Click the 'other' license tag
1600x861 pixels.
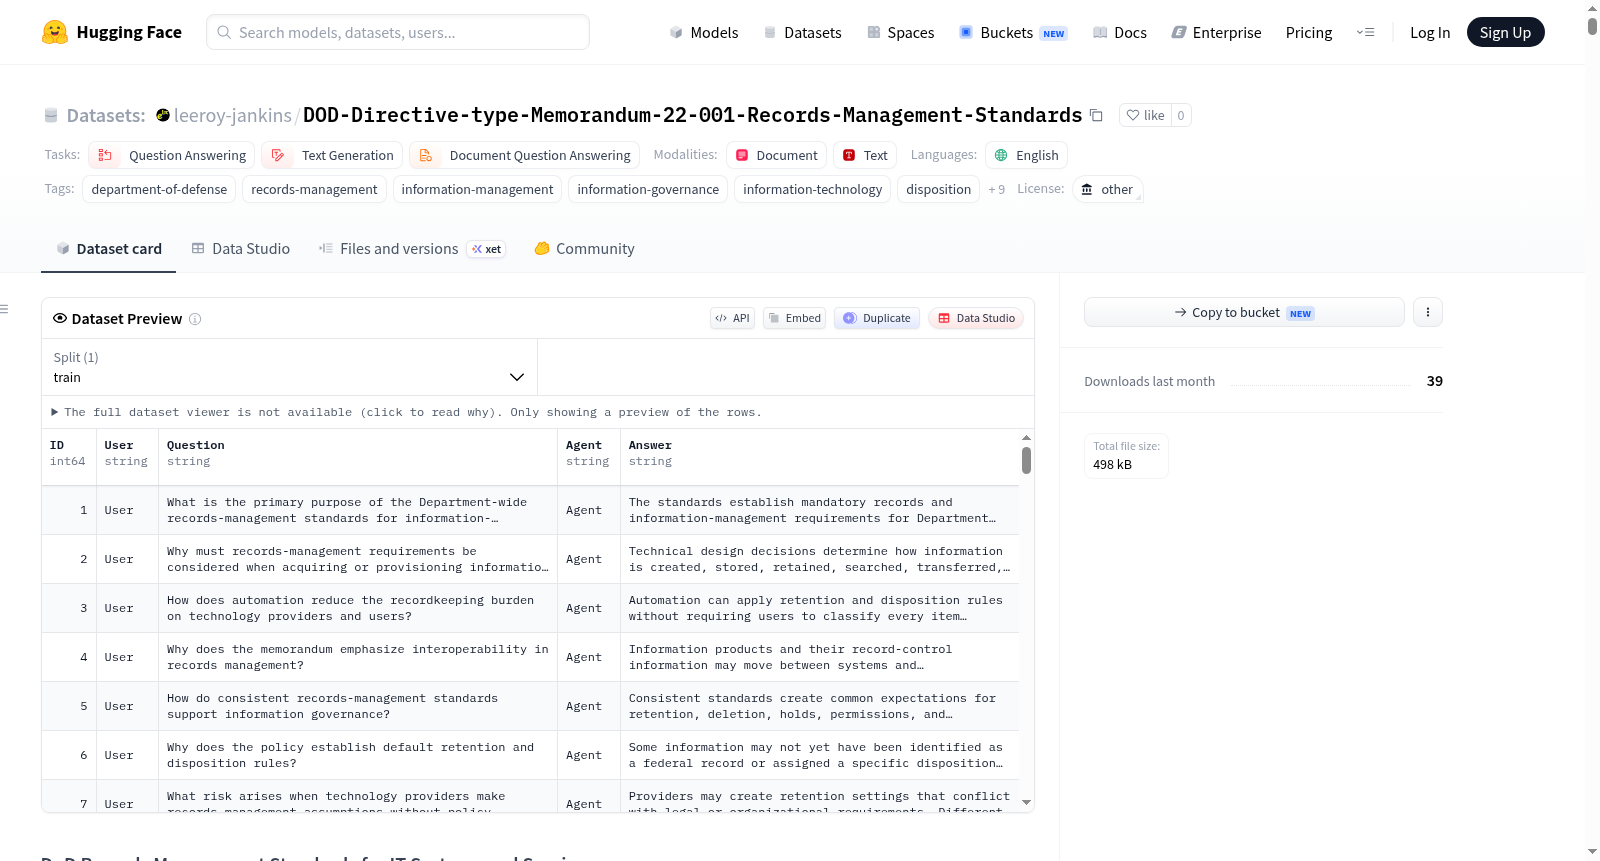[1108, 189]
